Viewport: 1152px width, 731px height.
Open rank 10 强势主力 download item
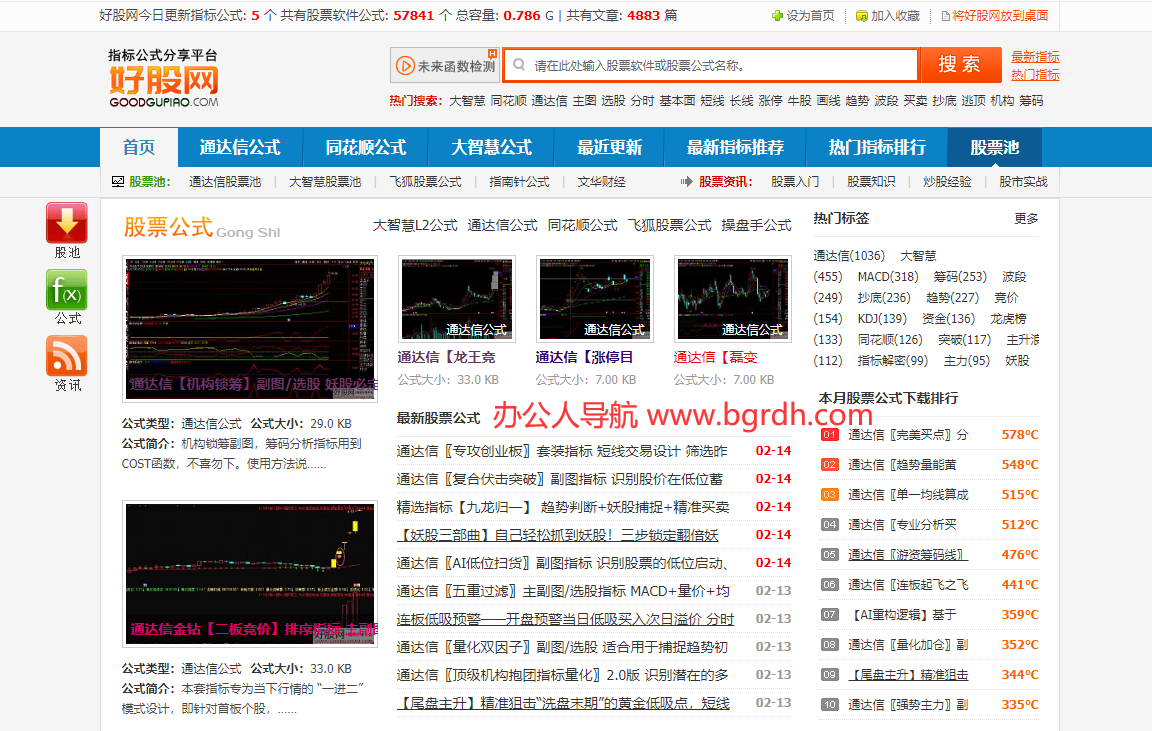(908, 705)
